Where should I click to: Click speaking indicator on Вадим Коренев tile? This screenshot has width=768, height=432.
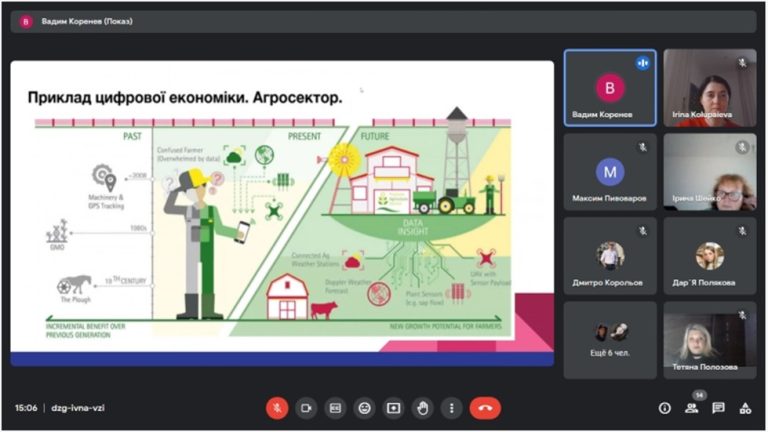click(x=643, y=63)
